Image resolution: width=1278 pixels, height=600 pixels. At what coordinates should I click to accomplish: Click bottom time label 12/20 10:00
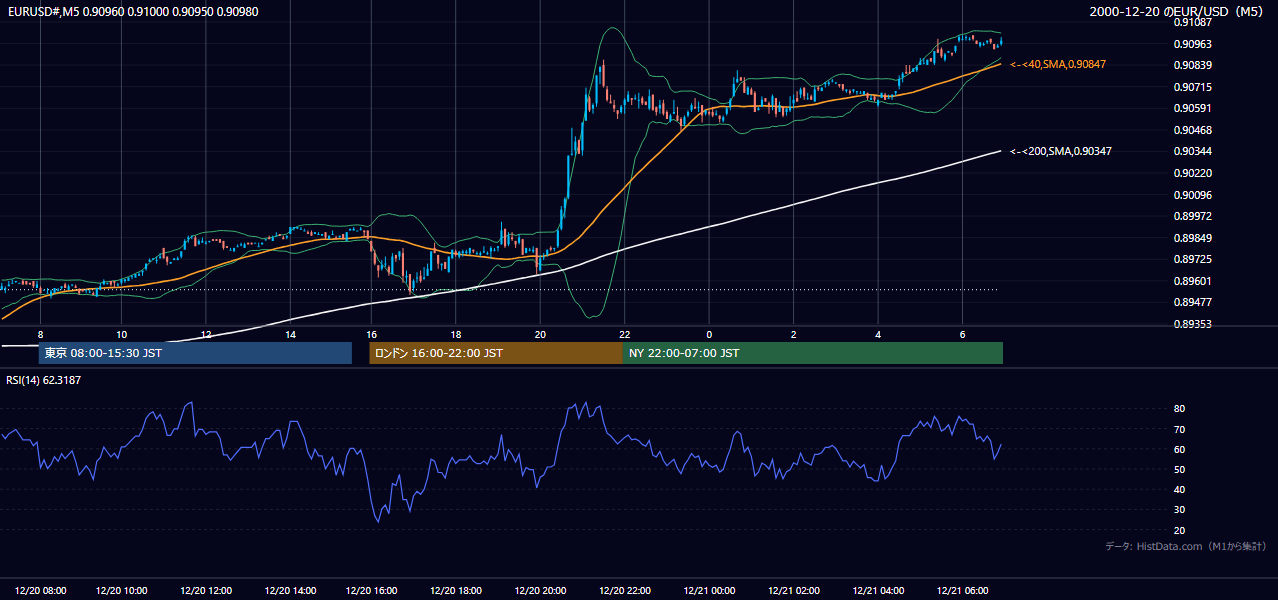[122, 590]
